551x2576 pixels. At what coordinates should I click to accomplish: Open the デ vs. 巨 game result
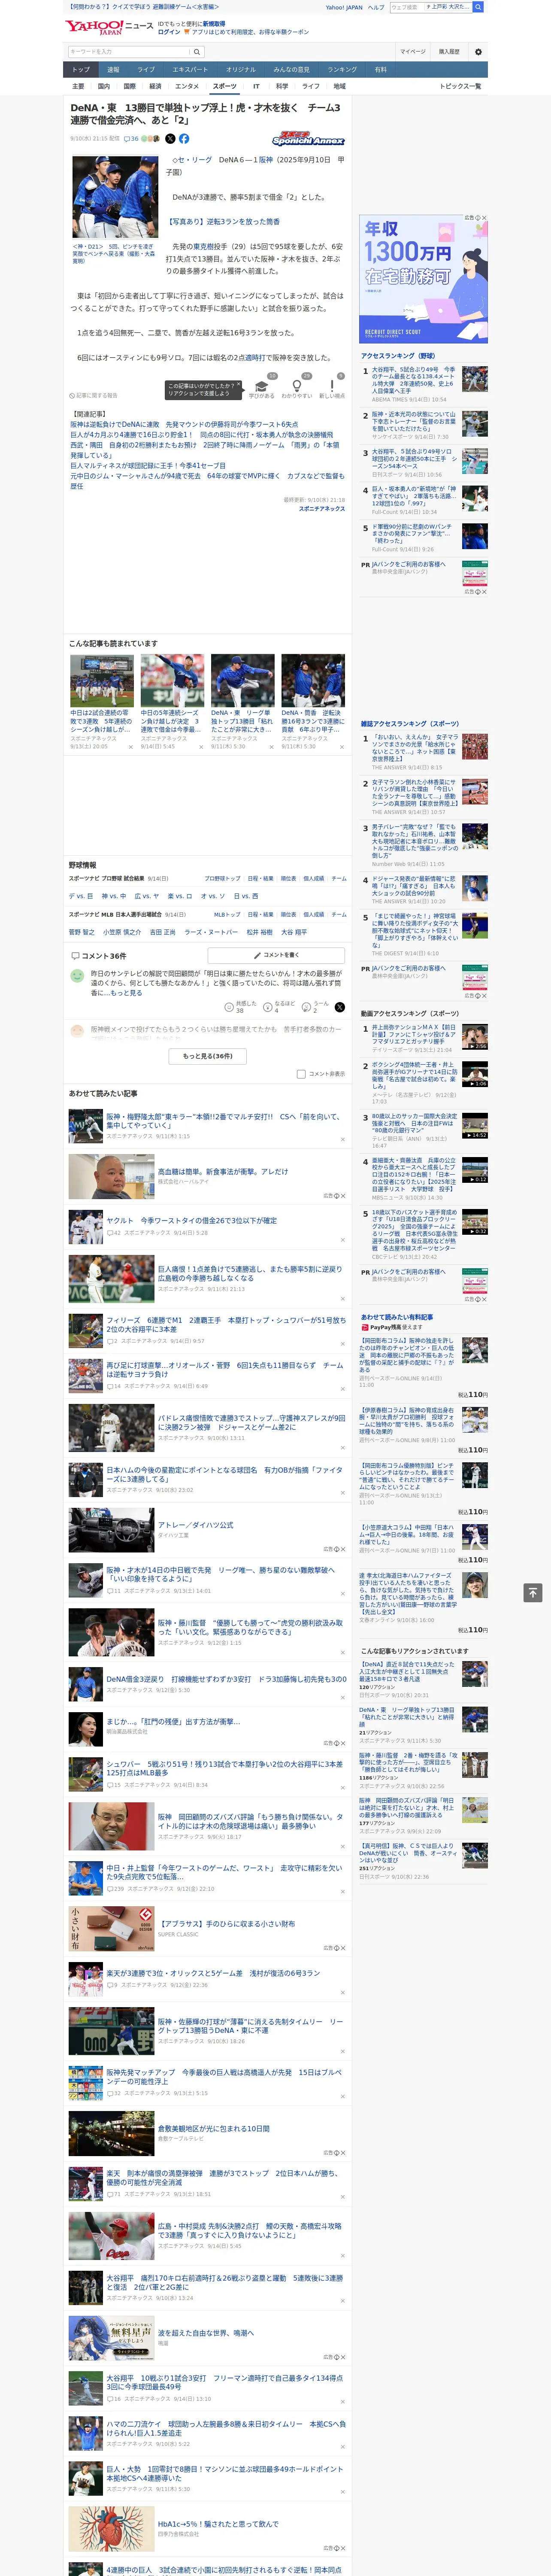click(81, 896)
